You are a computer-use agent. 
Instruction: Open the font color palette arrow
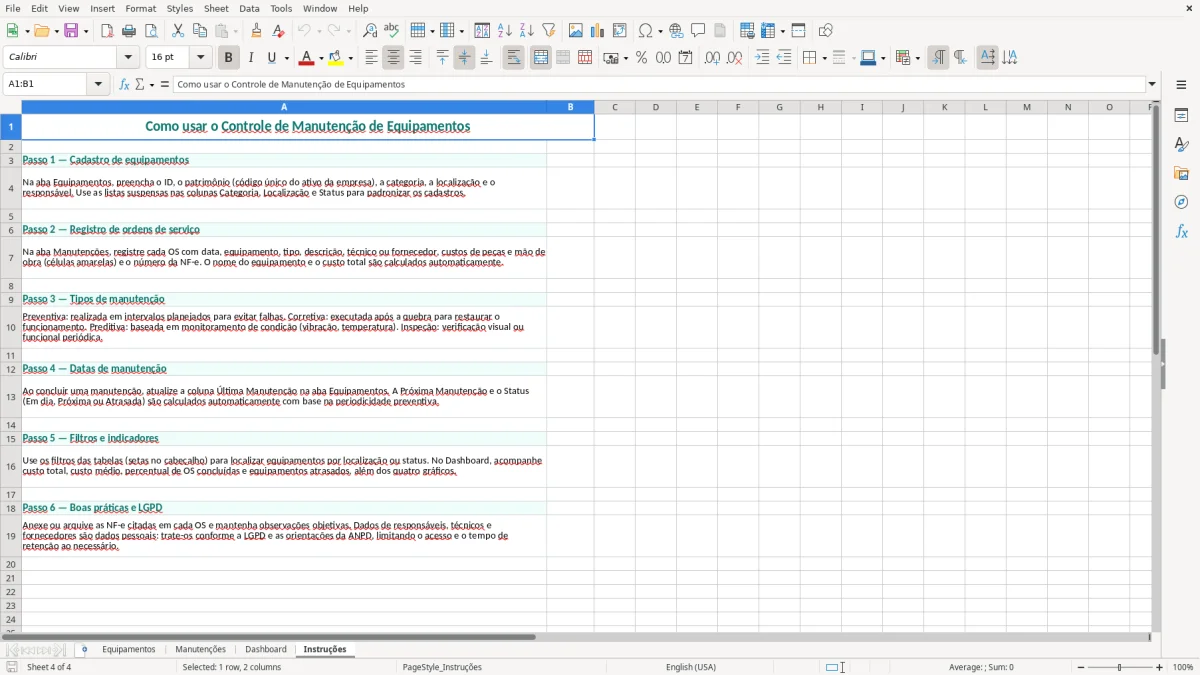pyautogui.click(x=321, y=58)
